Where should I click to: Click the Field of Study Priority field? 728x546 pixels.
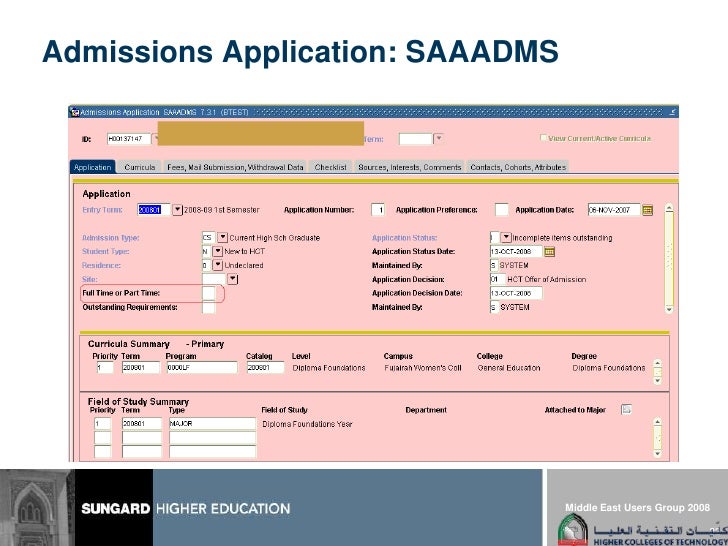[103, 423]
